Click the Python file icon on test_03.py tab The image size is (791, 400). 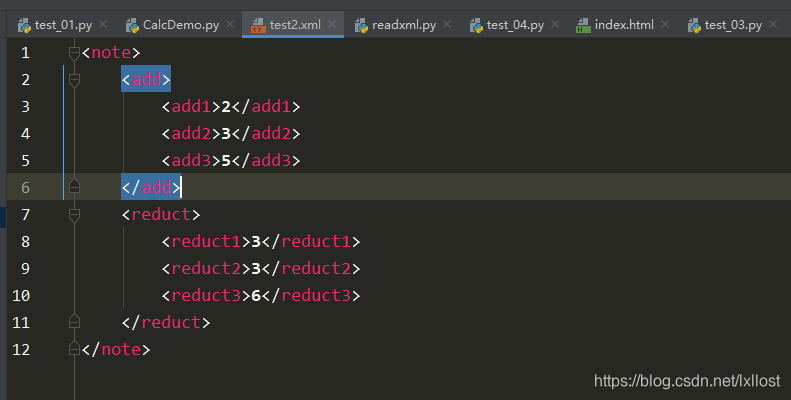694,25
